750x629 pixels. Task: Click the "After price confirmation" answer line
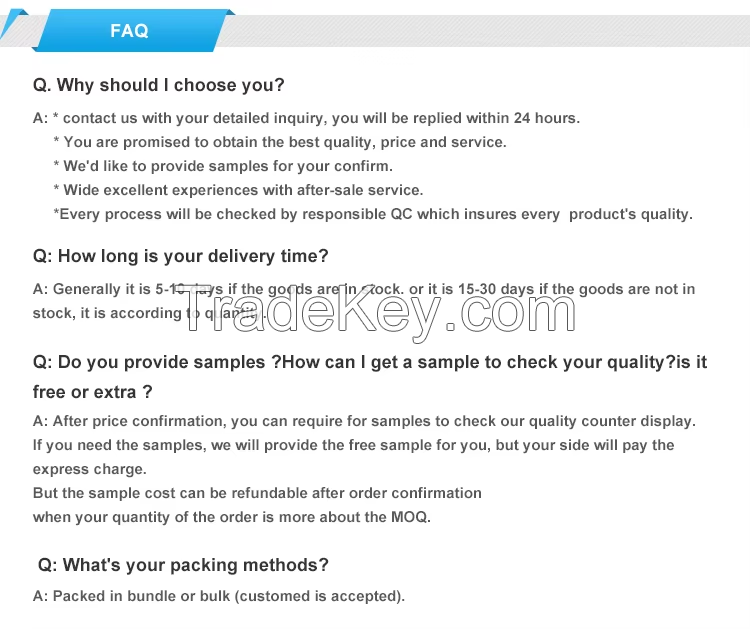click(364, 421)
